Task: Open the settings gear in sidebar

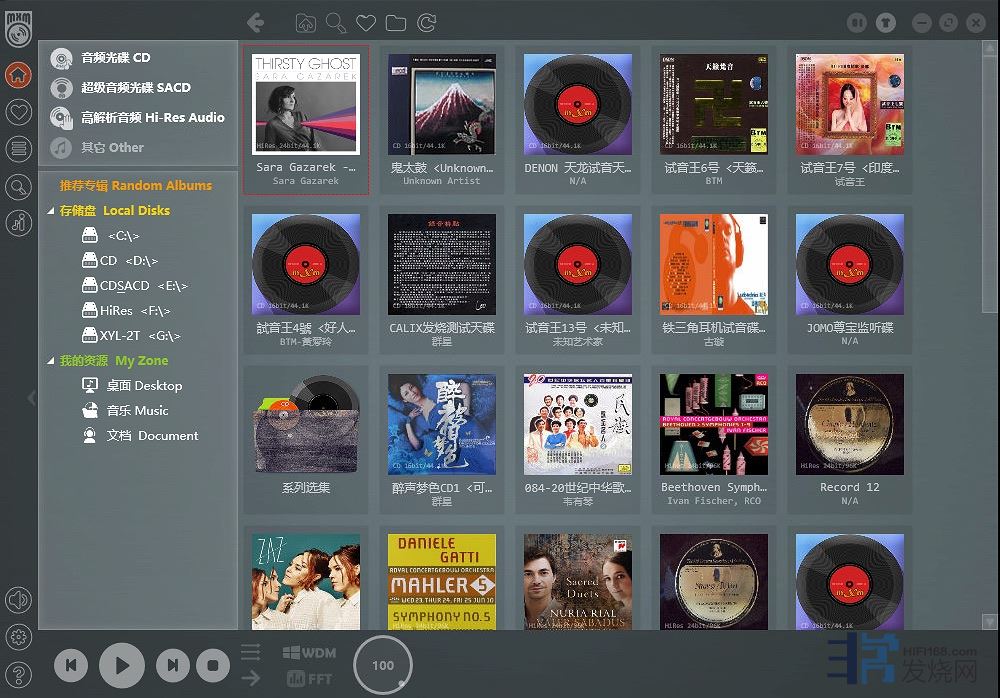Action: click(x=18, y=636)
